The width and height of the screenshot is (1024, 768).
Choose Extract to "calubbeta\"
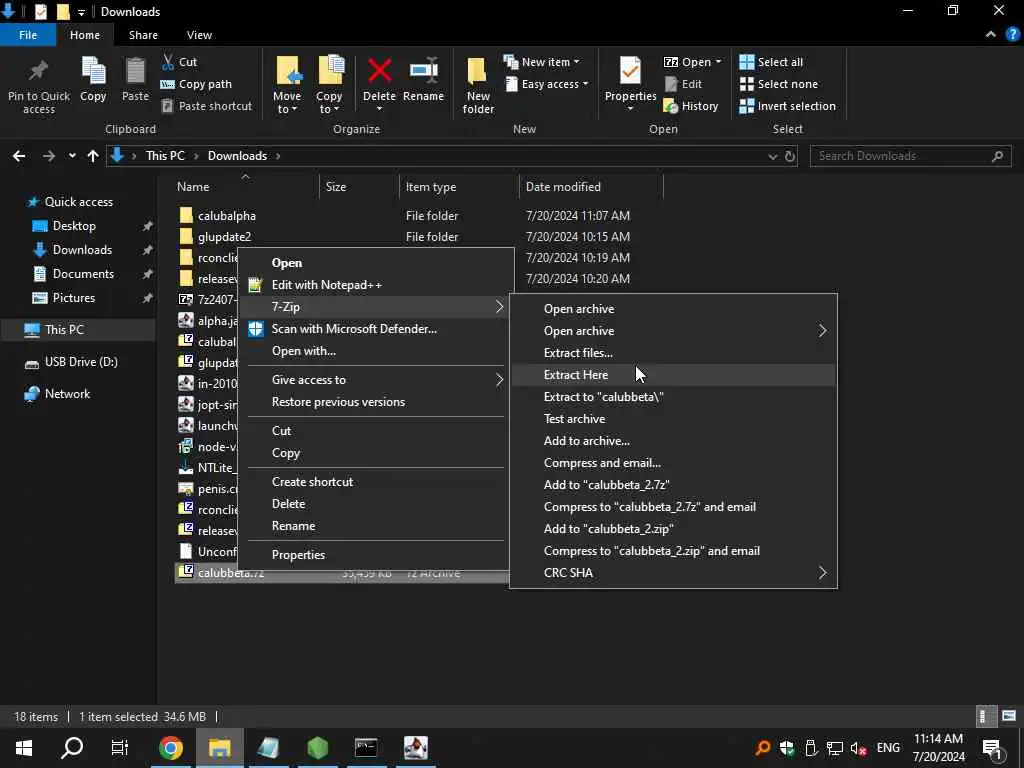pos(673,397)
